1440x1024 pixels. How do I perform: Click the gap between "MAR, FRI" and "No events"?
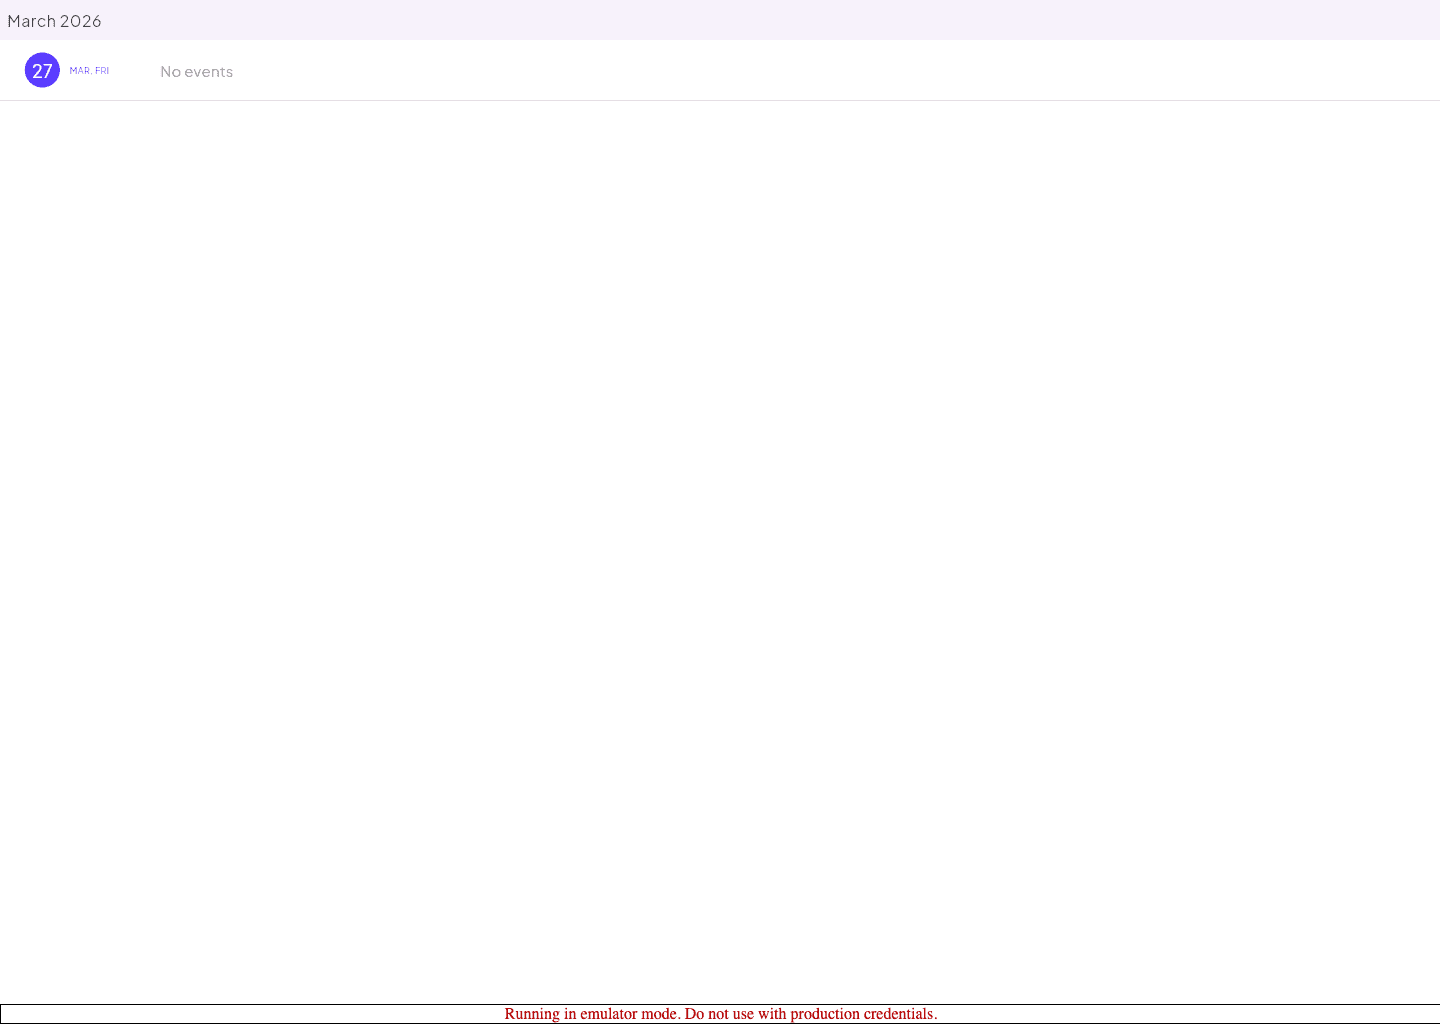pyautogui.click(x=135, y=71)
